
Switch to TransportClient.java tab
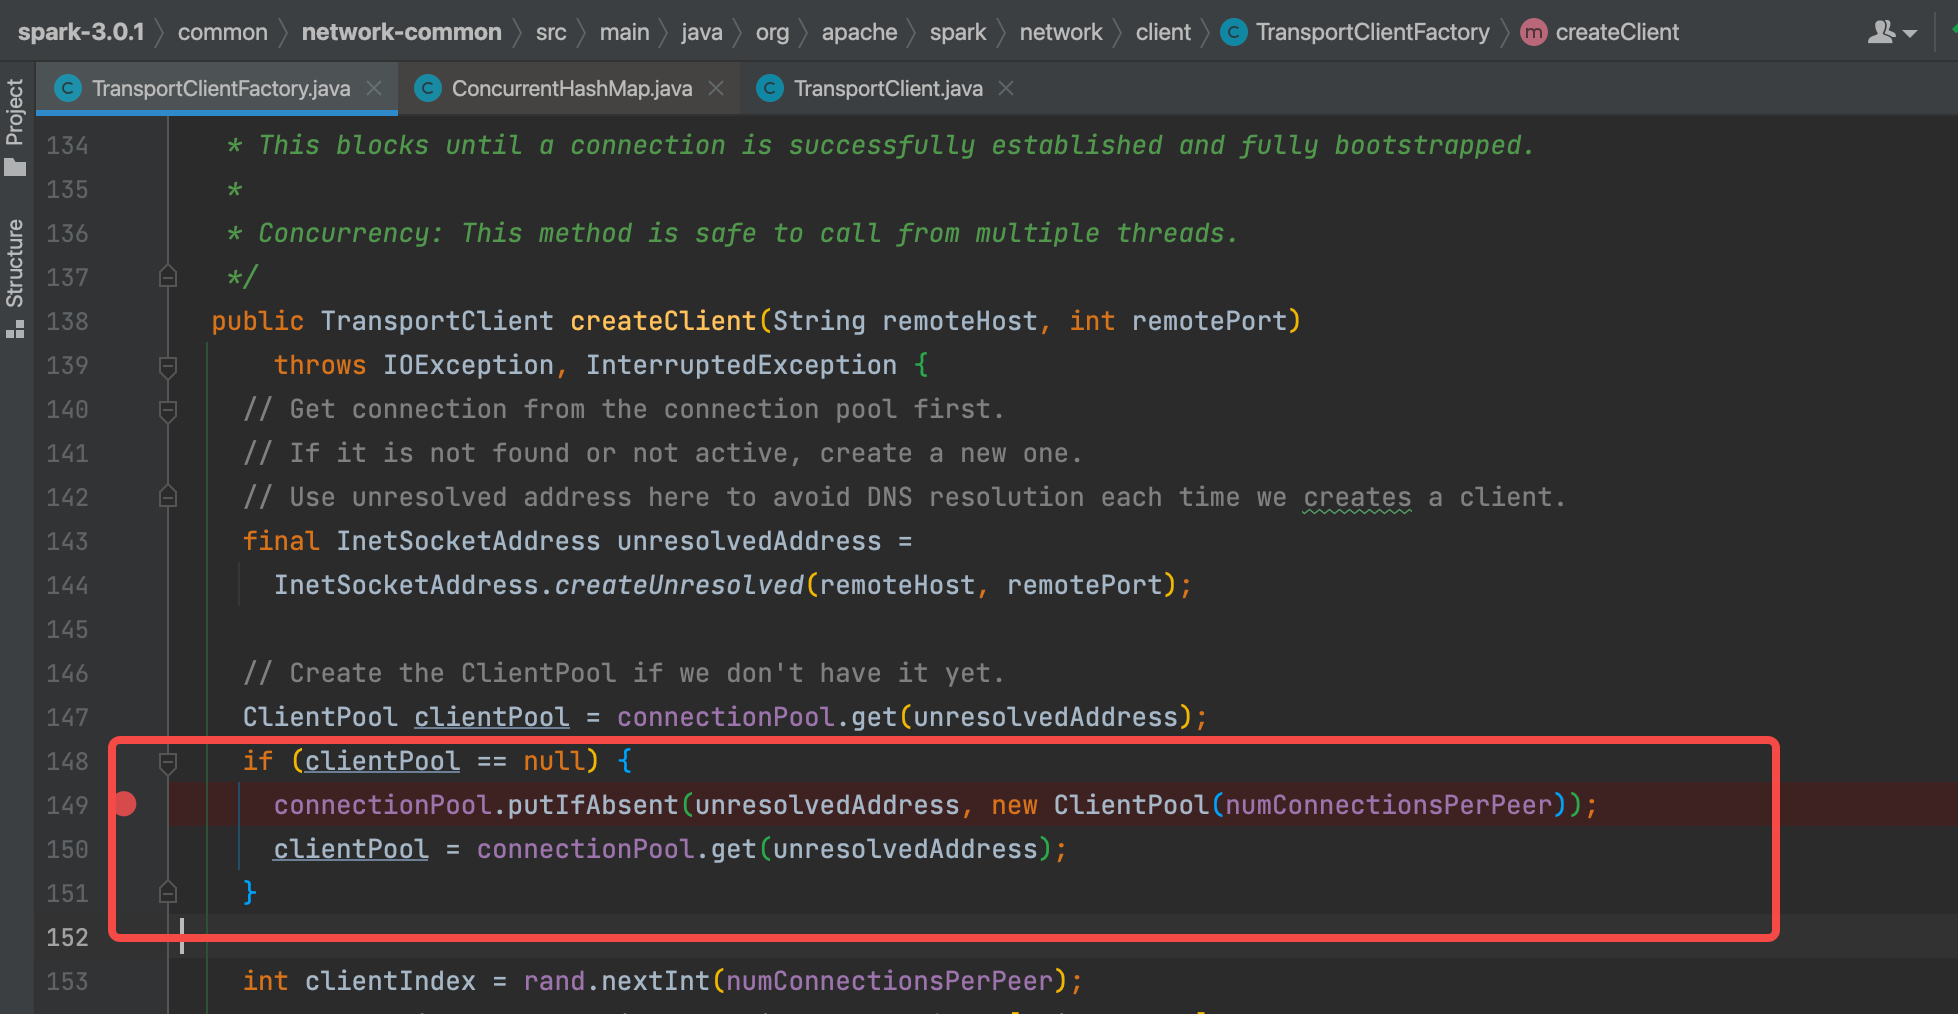coord(888,89)
